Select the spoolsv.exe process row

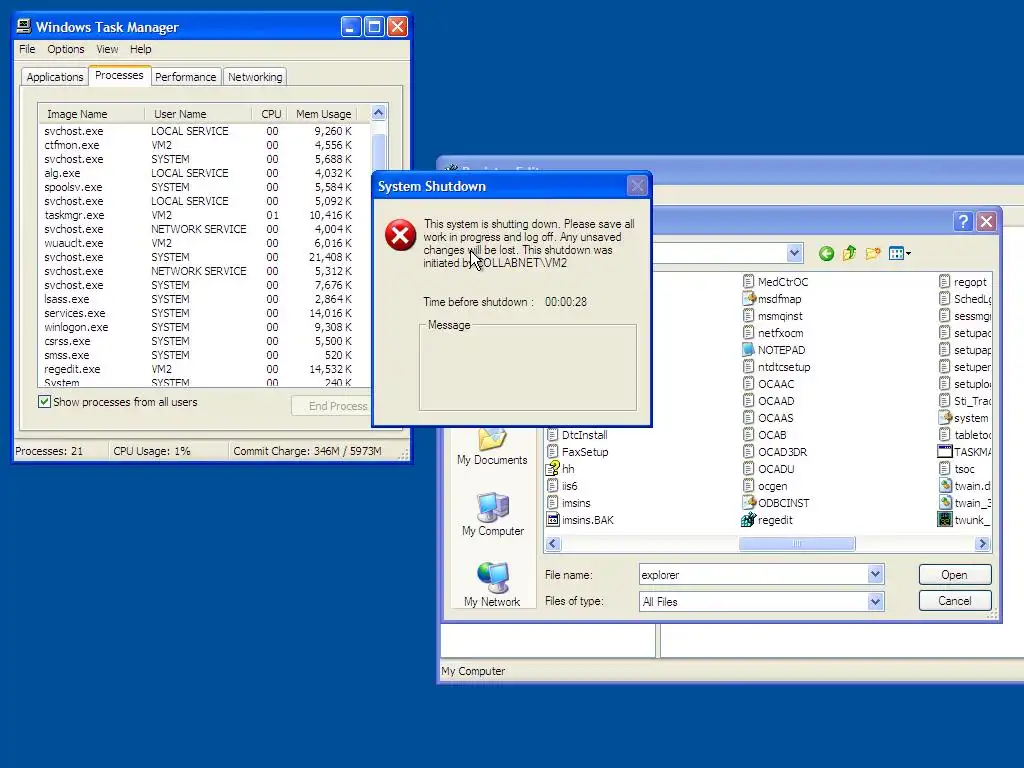click(204, 187)
